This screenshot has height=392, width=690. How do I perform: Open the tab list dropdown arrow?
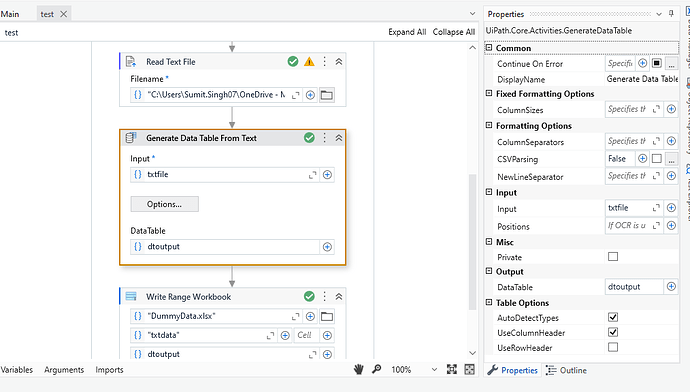[x=472, y=14]
